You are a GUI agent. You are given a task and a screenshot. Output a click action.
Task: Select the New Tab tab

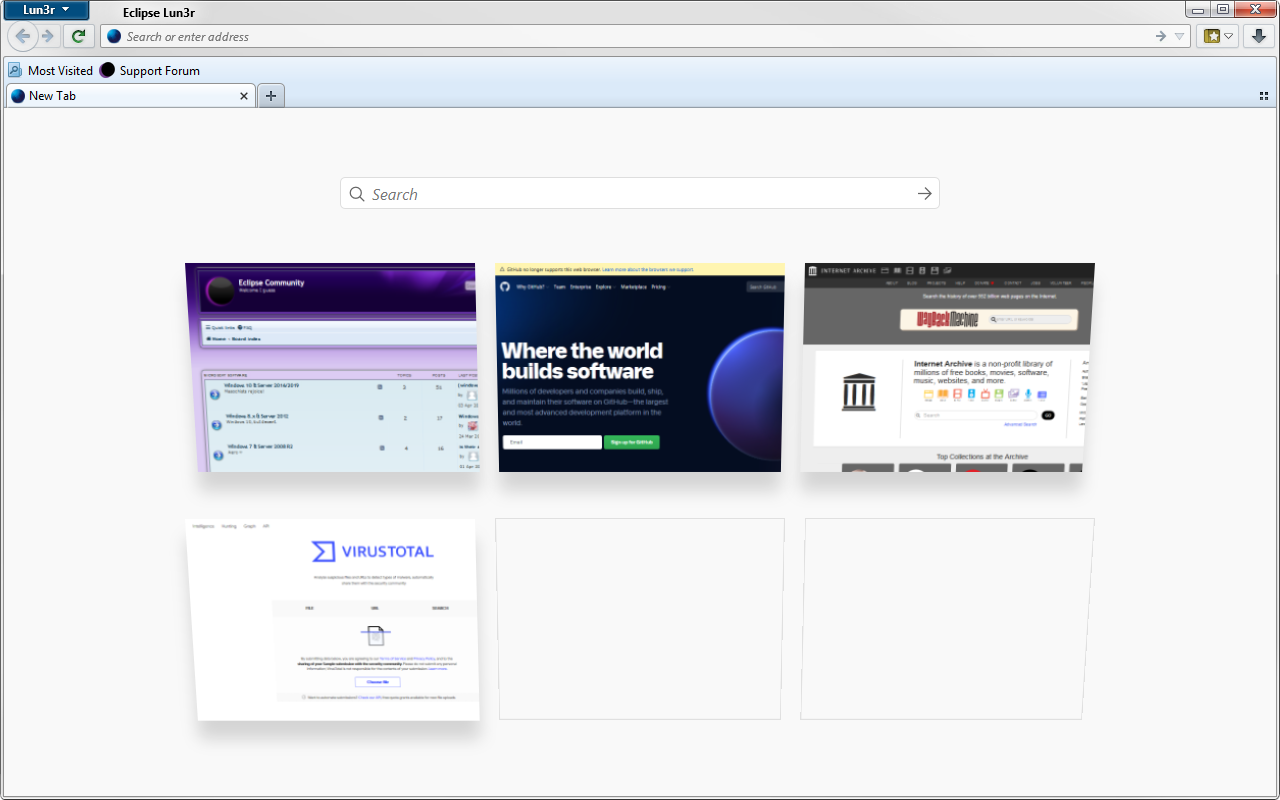click(120, 96)
